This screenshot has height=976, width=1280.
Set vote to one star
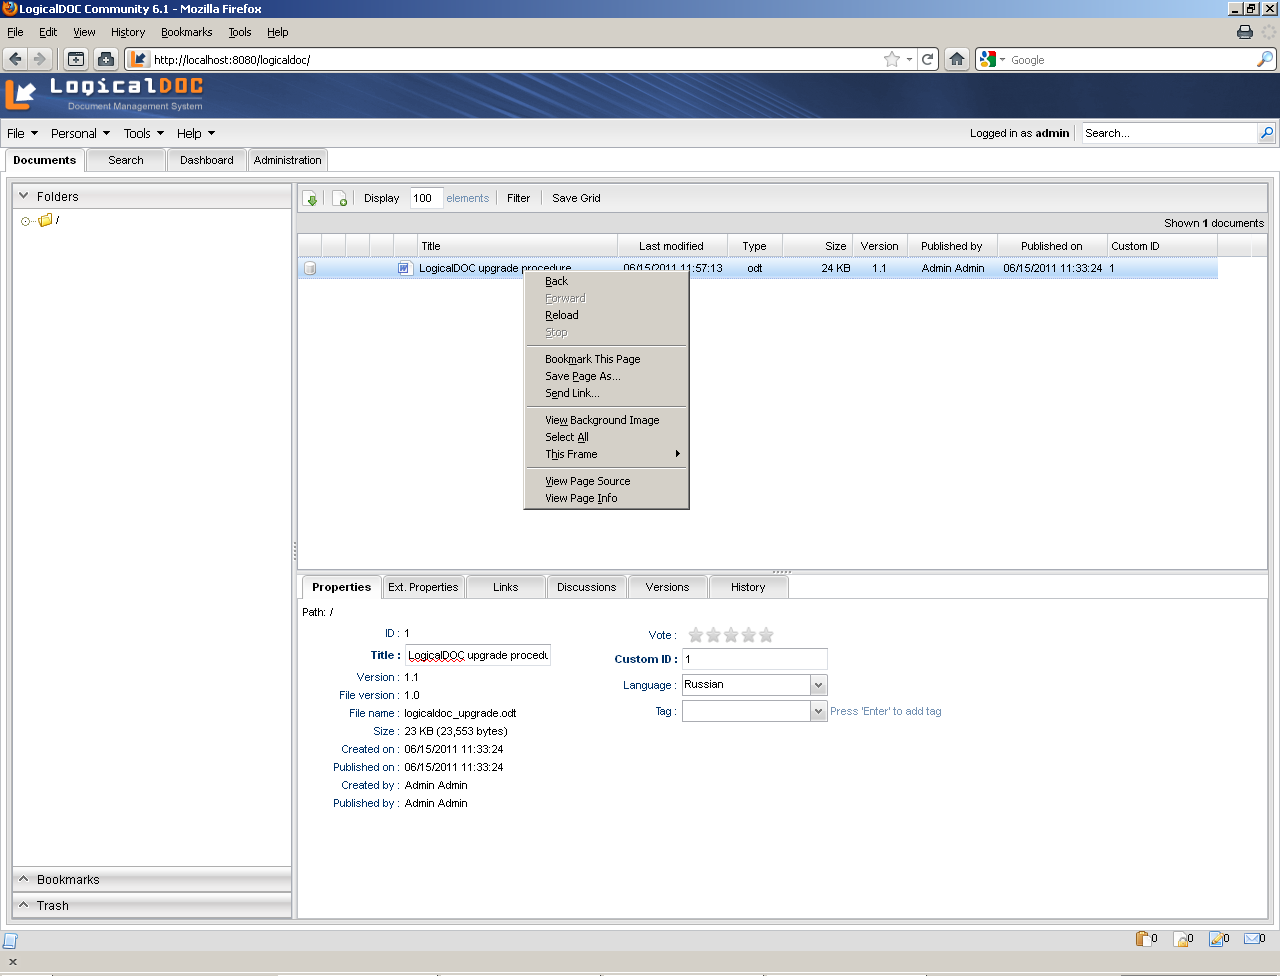(x=696, y=635)
